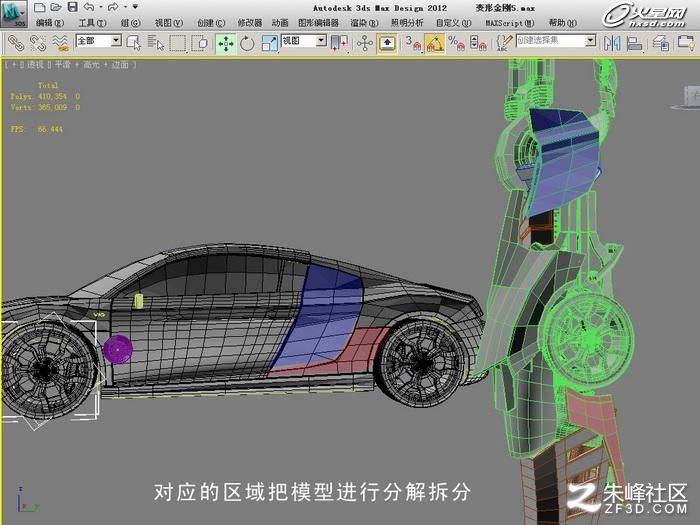The width and height of the screenshot is (700, 525).
Task: Select the blue side panel on the car
Action: tap(322, 317)
